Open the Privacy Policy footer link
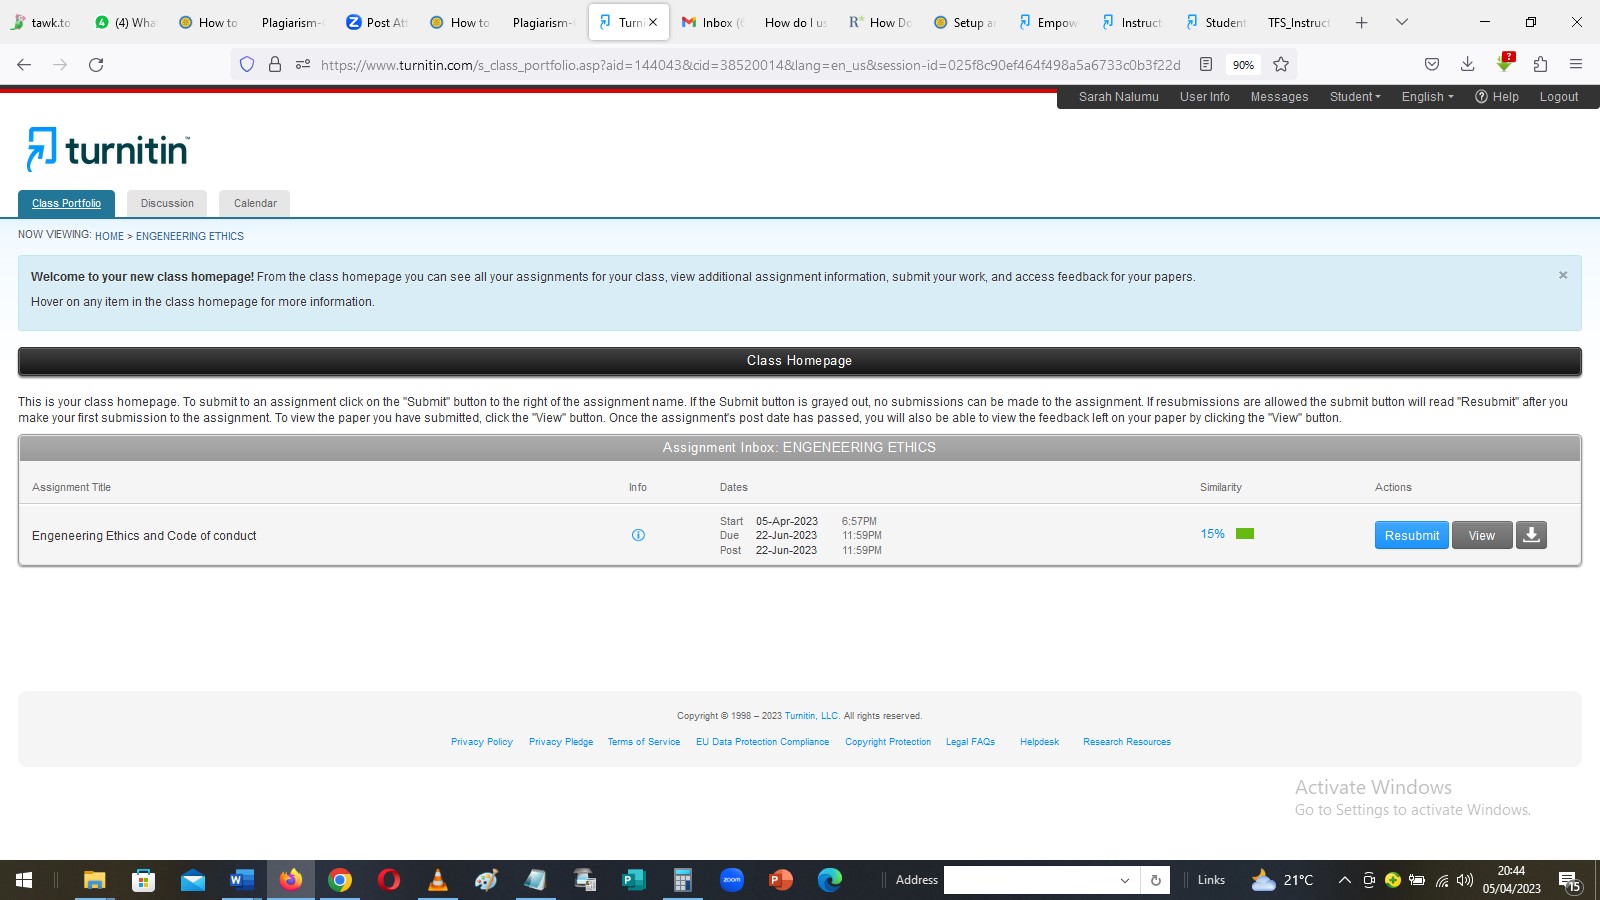The image size is (1600, 900). click(x=481, y=742)
